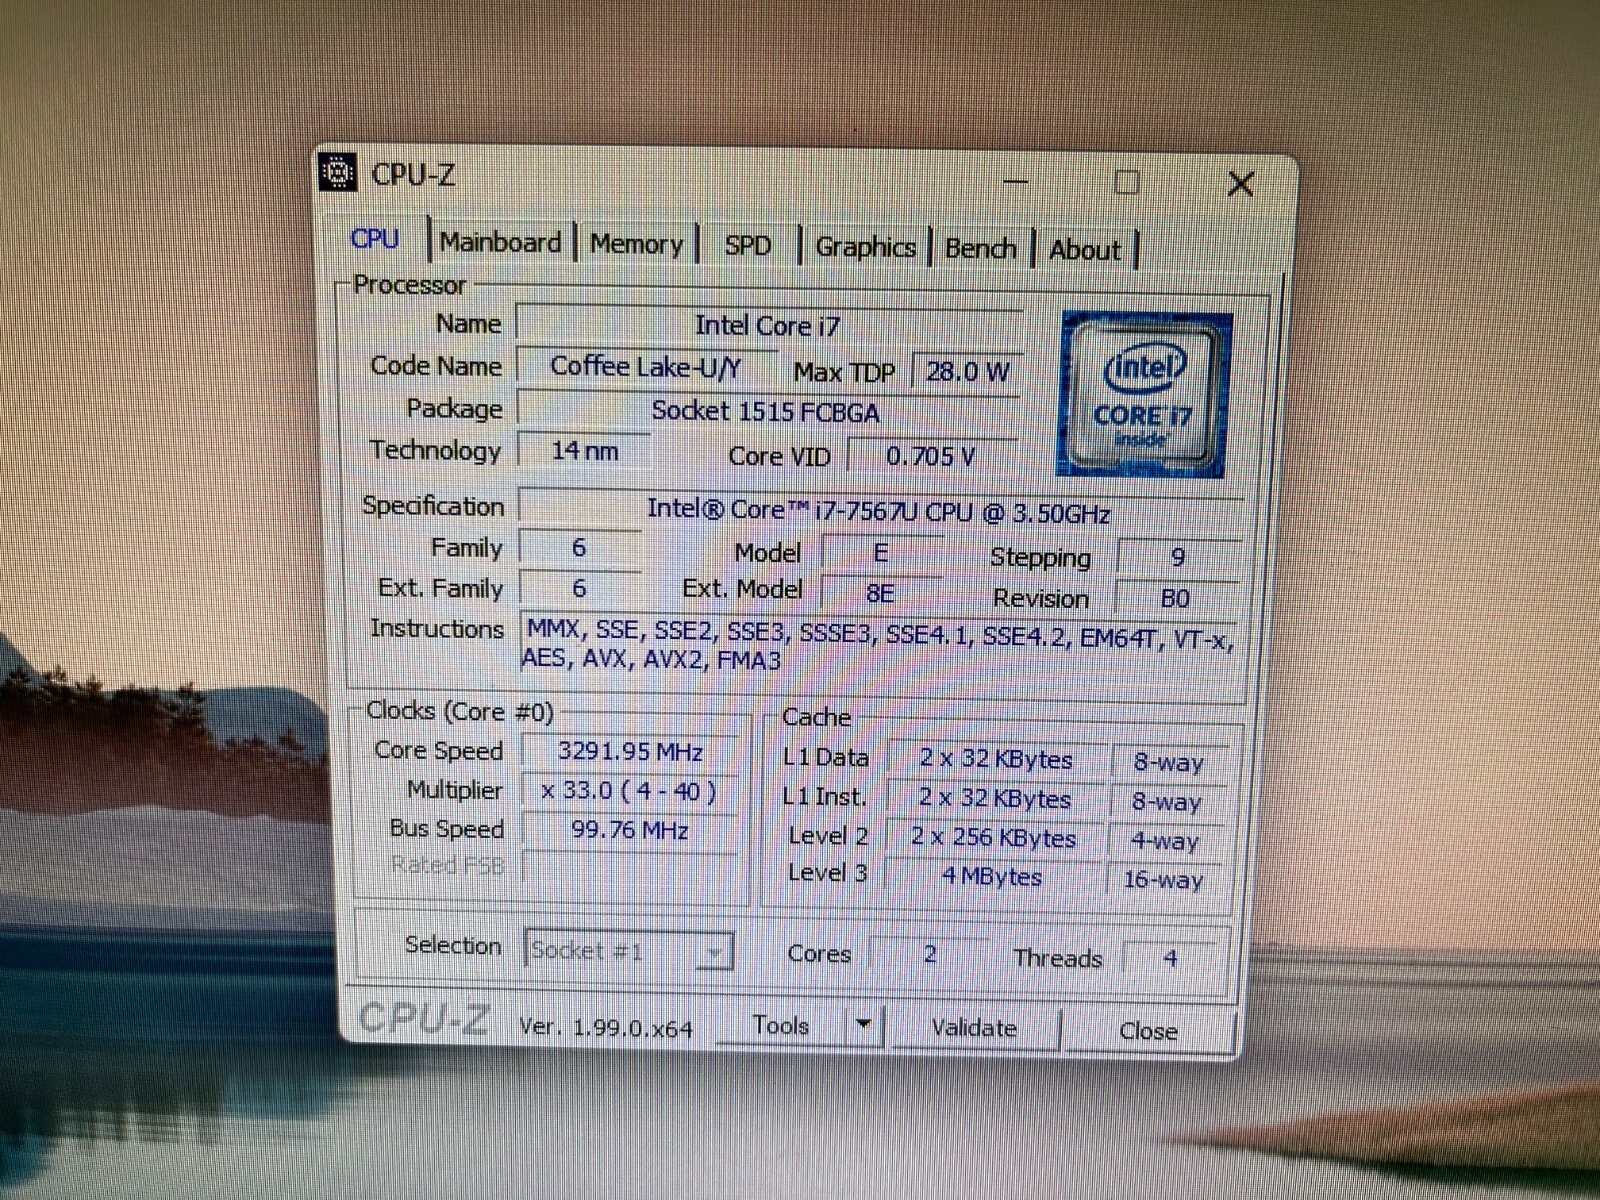The width and height of the screenshot is (1600, 1200).
Task: Click the Ext. Model value '8E'
Action: 880,593
